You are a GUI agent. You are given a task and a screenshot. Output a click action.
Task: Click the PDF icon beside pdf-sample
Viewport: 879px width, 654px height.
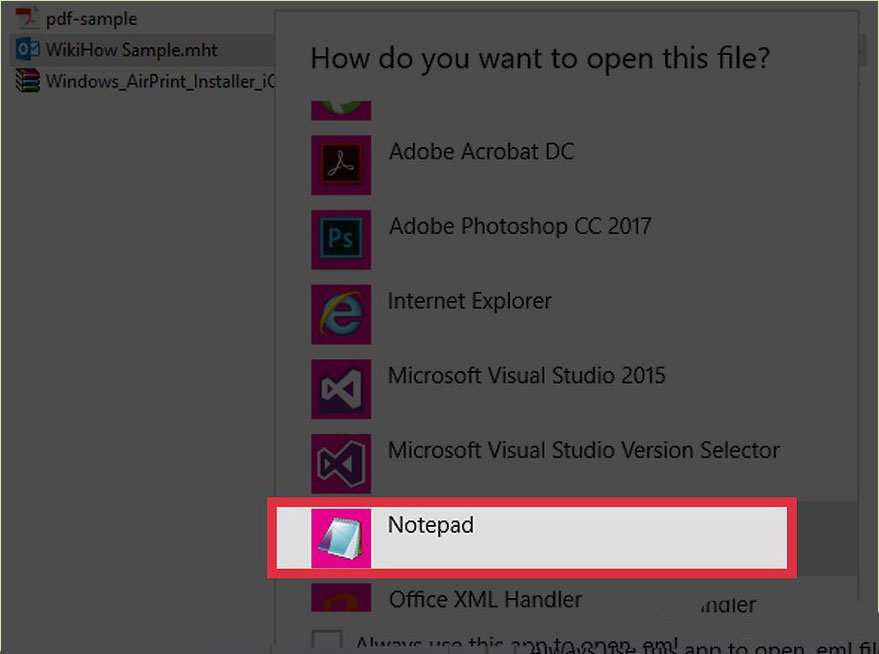coord(27,18)
